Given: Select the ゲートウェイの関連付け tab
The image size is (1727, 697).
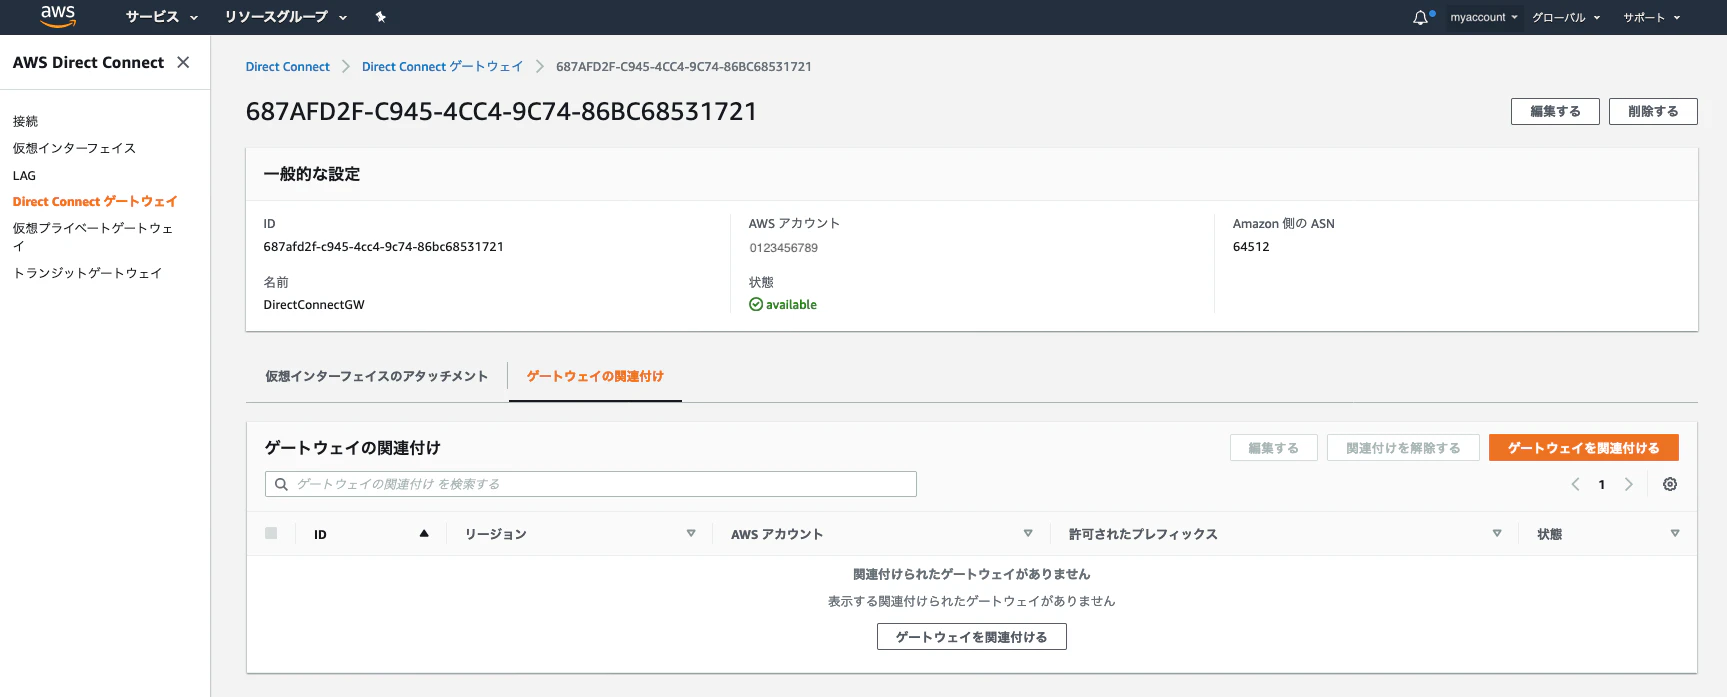Looking at the screenshot, I should (595, 376).
